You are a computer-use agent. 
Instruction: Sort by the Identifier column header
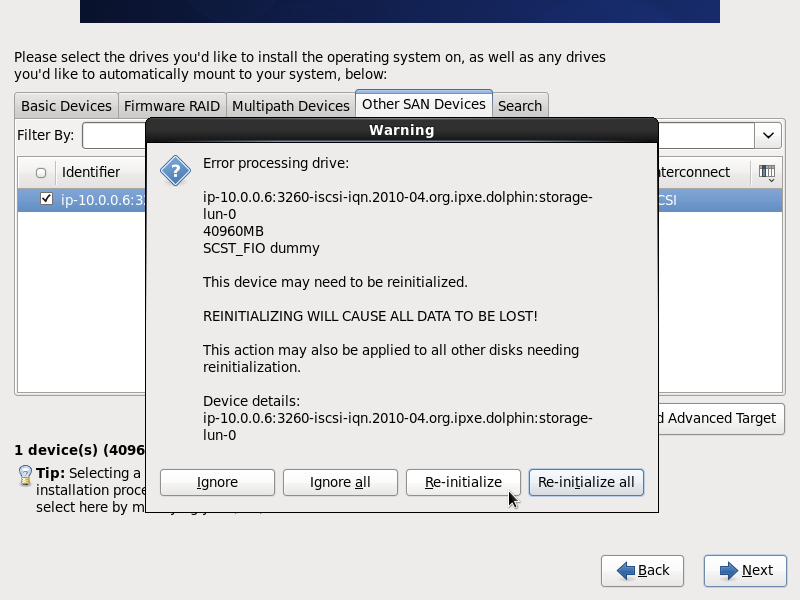pyautogui.click(x=91, y=172)
